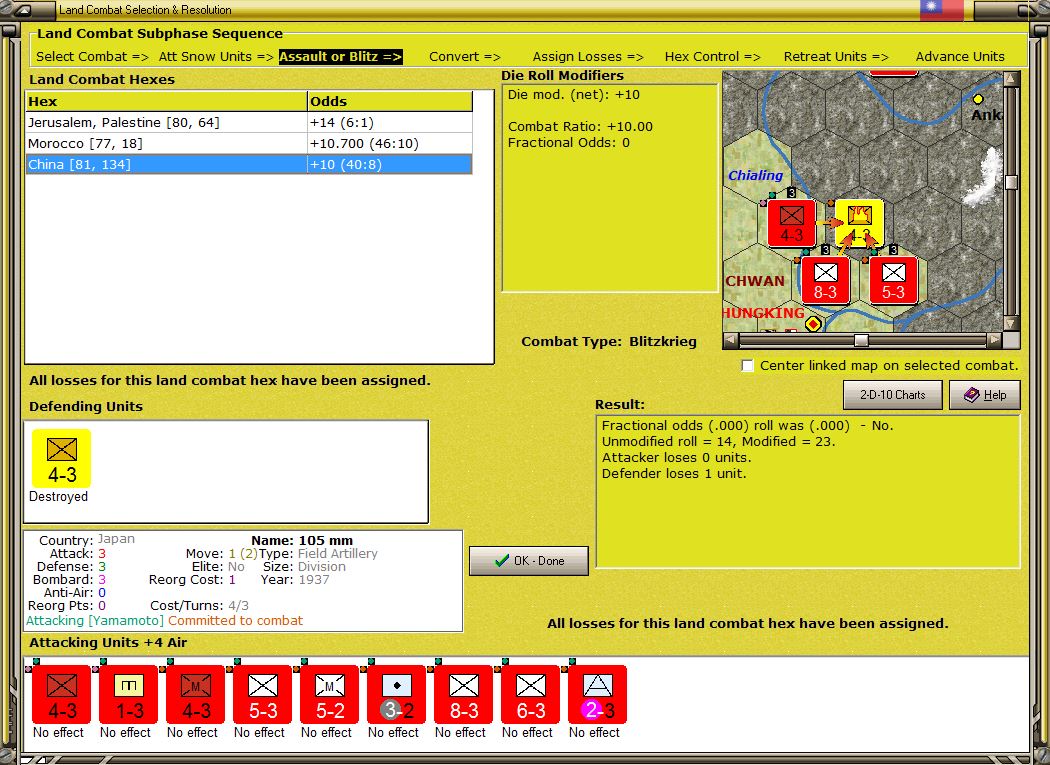
Task: Select the 5-3 infantry attacking unit counter
Action: click(262, 694)
